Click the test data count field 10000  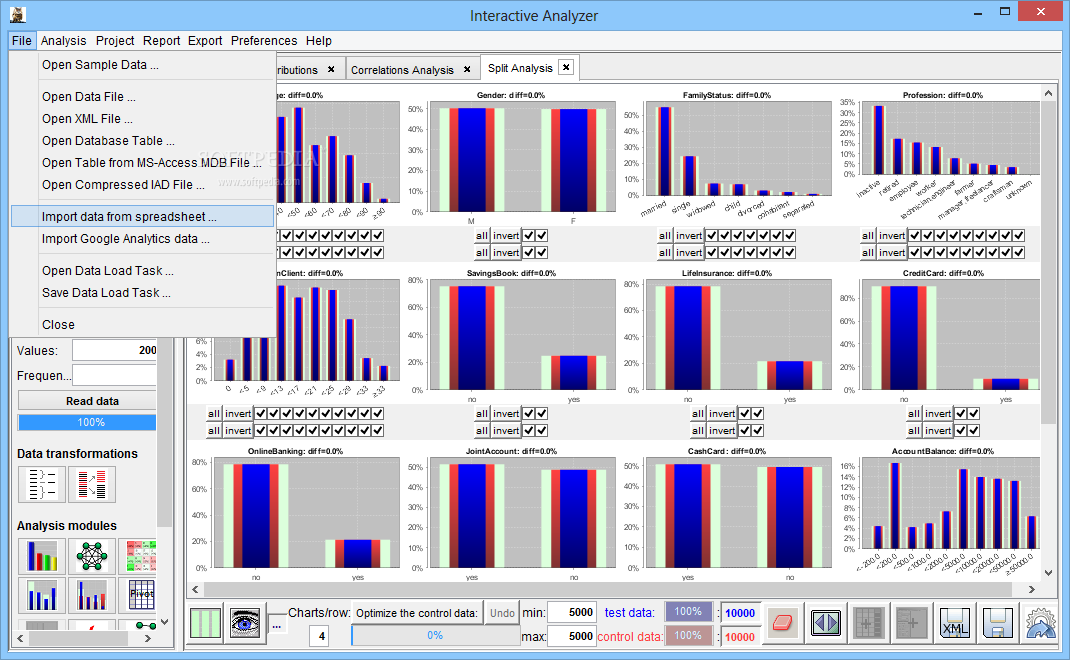click(739, 613)
